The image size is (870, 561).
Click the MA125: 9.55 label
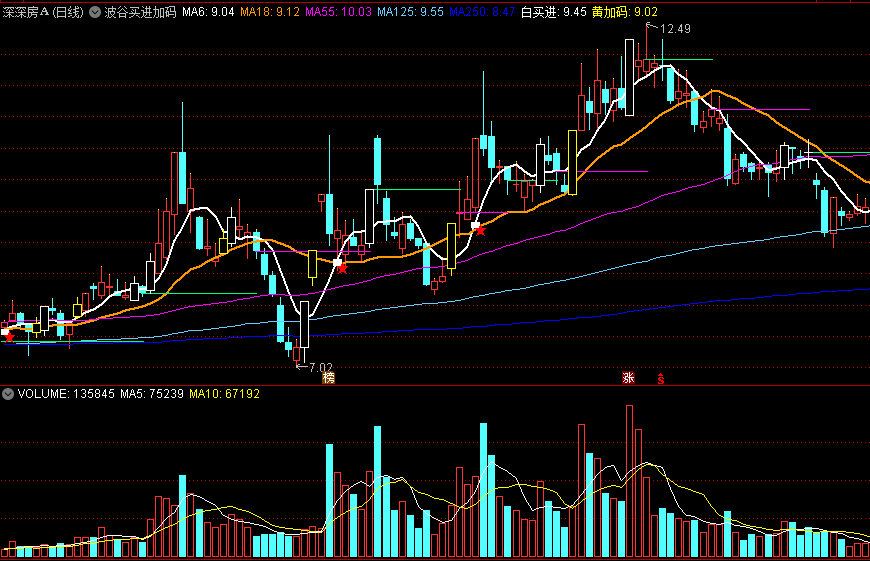[411, 12]
